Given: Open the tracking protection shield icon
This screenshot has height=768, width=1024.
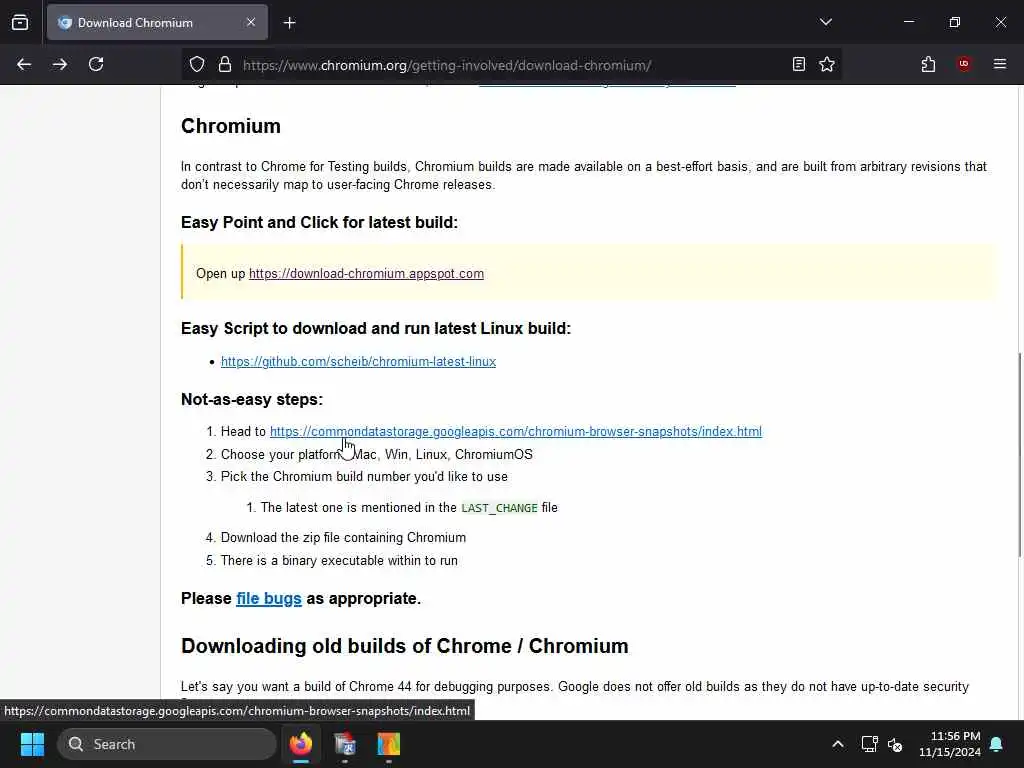Looking at the screenshot, I should [x=197, y=64].
